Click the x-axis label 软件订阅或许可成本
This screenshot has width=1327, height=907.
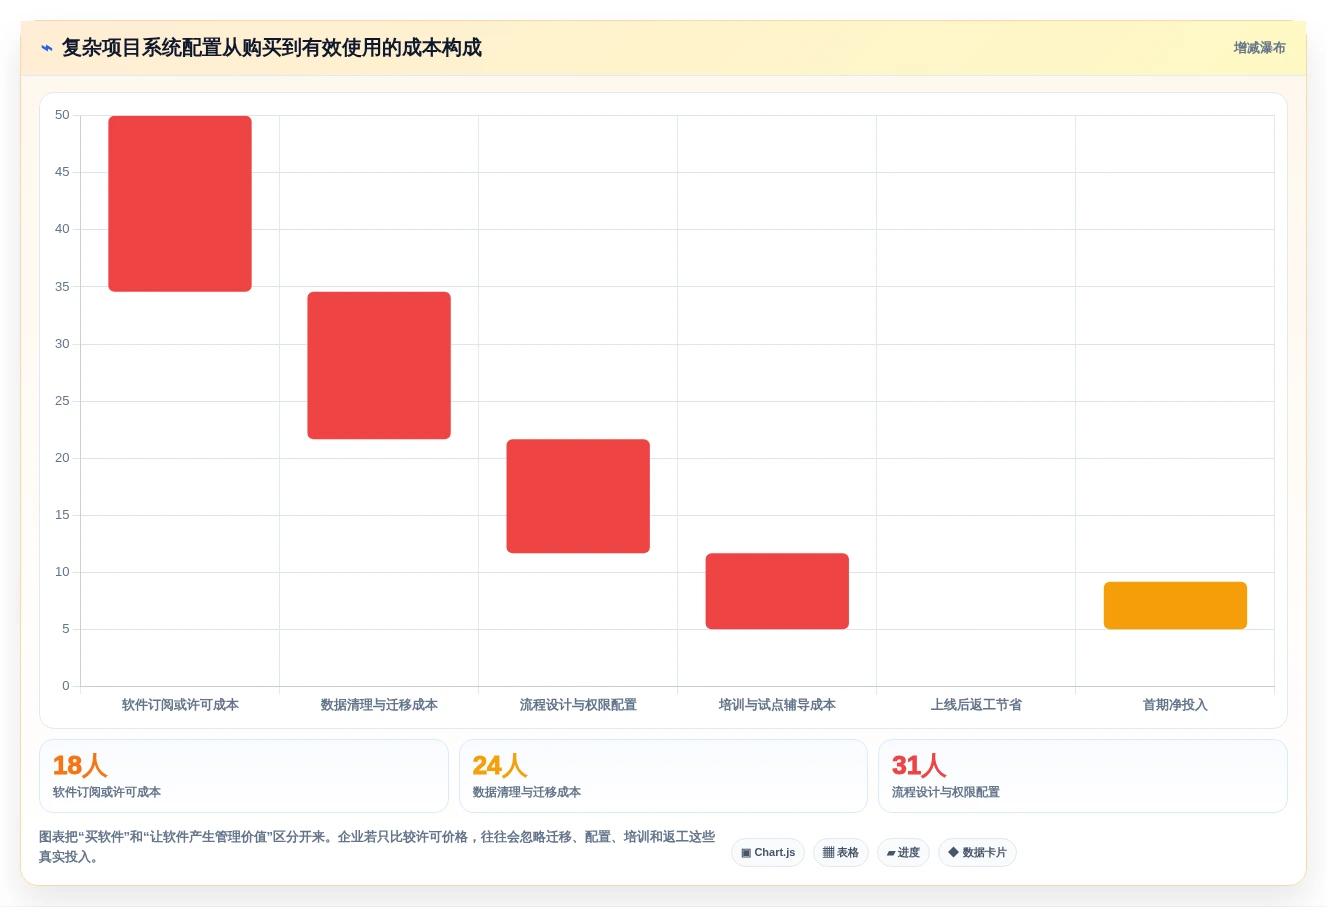[x=180, y=705]
